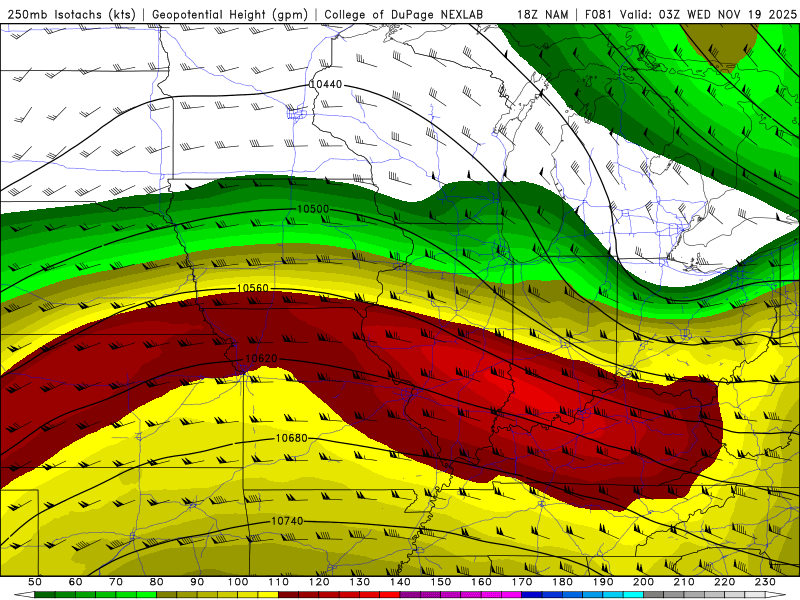The image size is (800, 600).
Task: Click the 'College of DuPage NEXLAB' header text
Action: coord(403,14)
